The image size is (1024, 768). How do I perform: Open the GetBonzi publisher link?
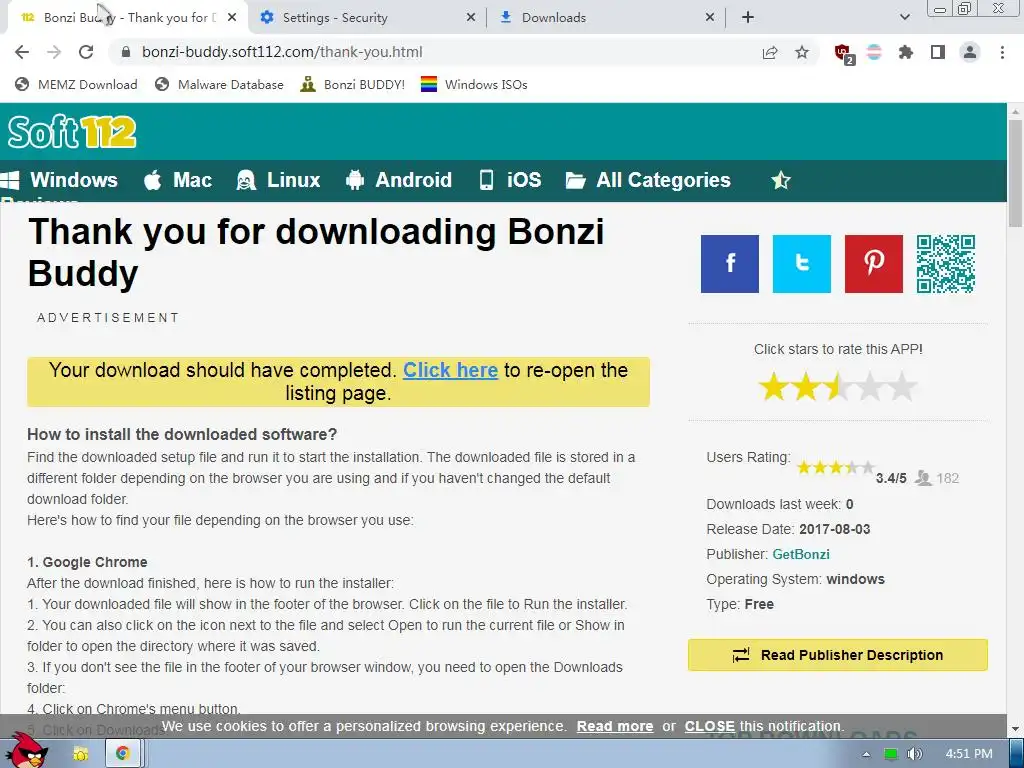pos(801,554)
